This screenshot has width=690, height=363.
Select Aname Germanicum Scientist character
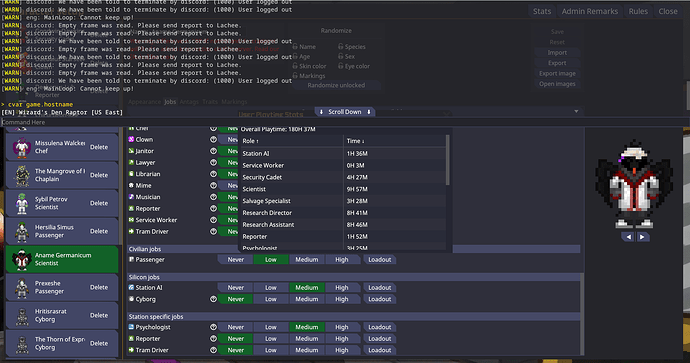62,259
